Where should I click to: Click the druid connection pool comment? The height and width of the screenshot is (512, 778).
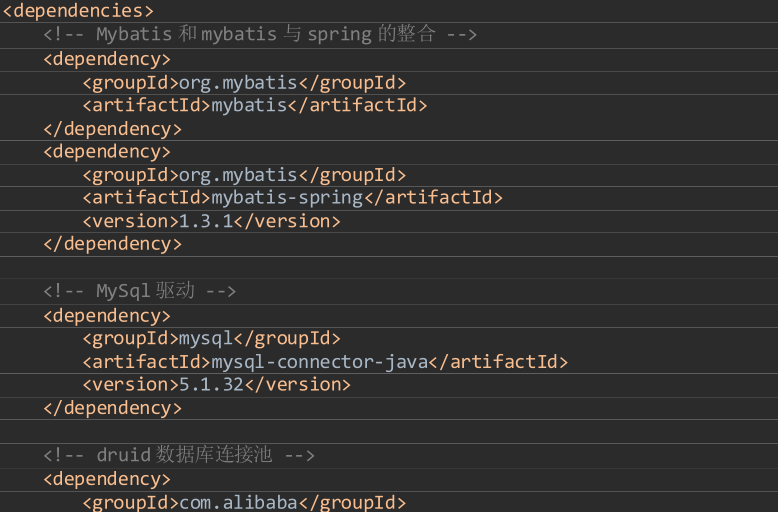click(179, 455)
